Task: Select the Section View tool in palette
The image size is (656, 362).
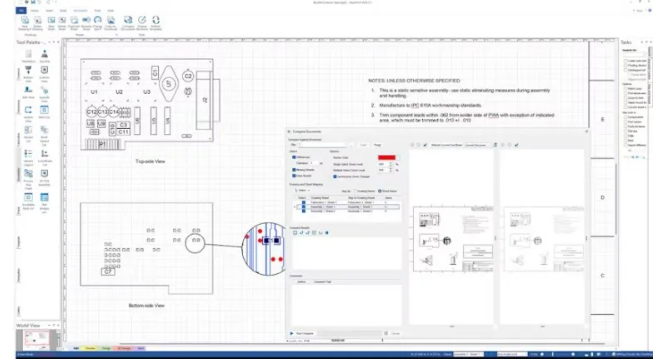Action: click(x=28, y=113)
